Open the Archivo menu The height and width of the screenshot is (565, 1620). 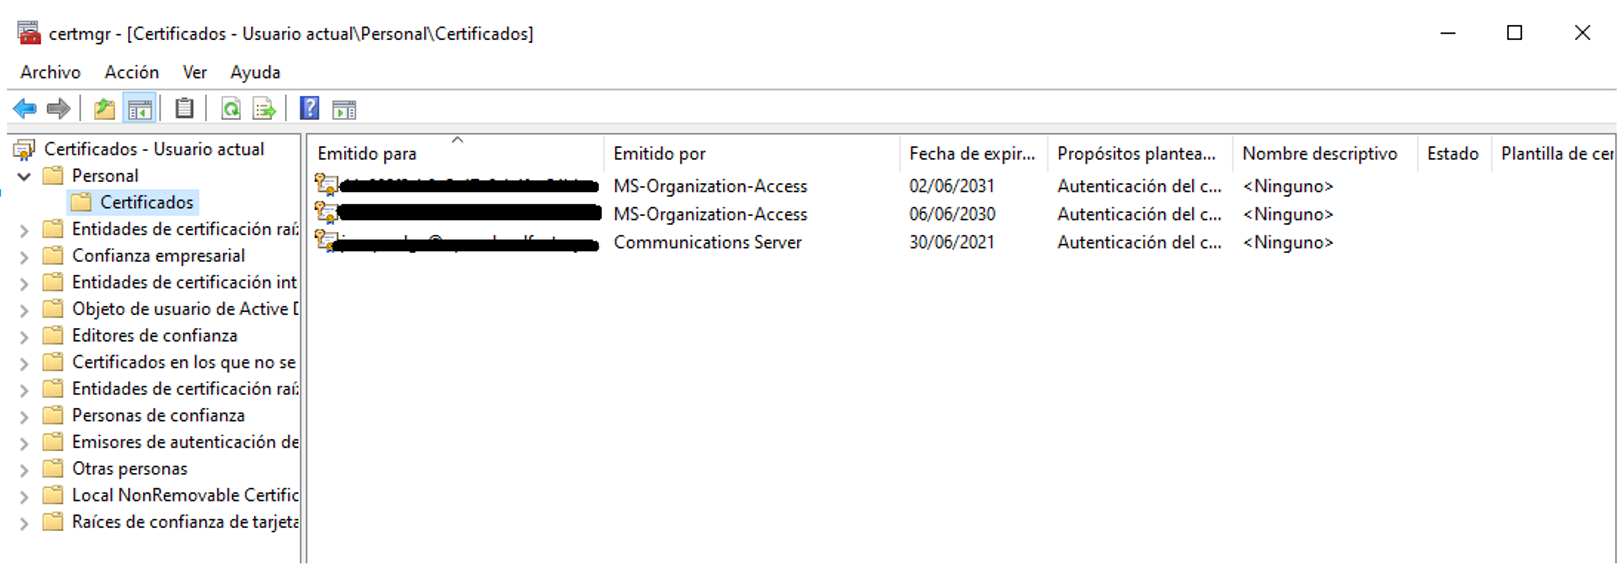tap(50, 72)
